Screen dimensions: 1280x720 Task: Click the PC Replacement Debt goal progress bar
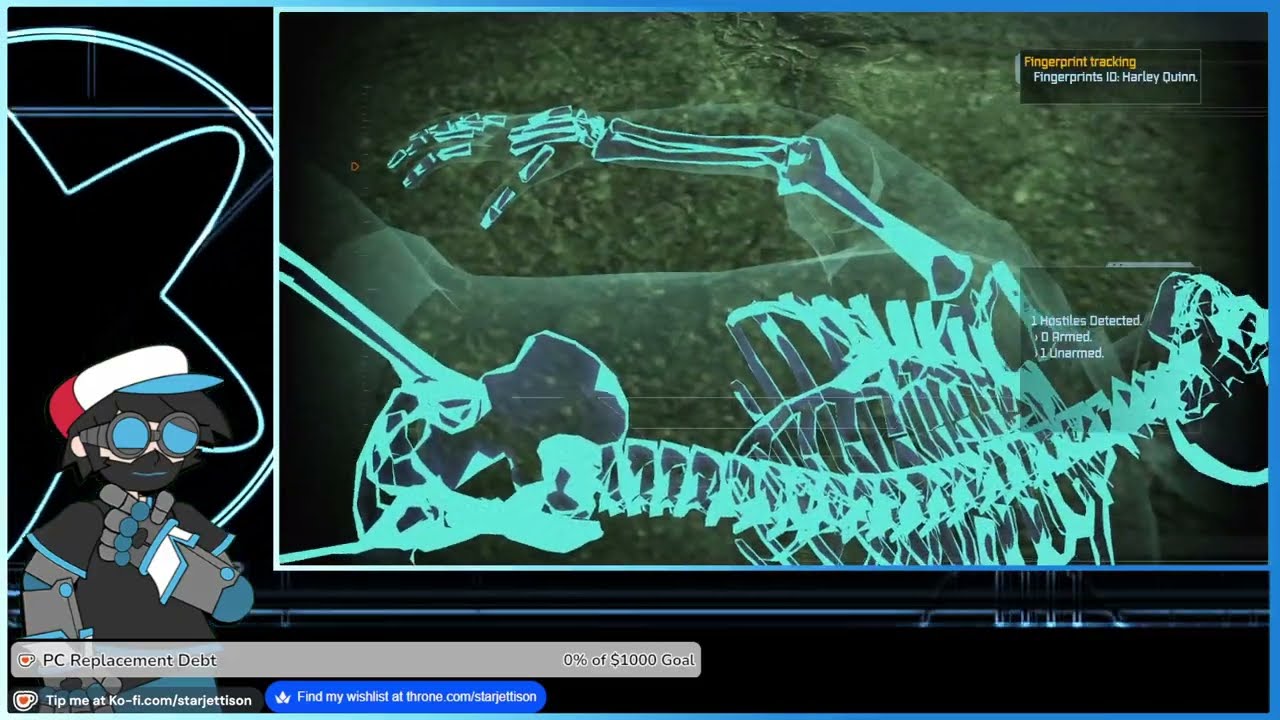(x=355, y=660)
